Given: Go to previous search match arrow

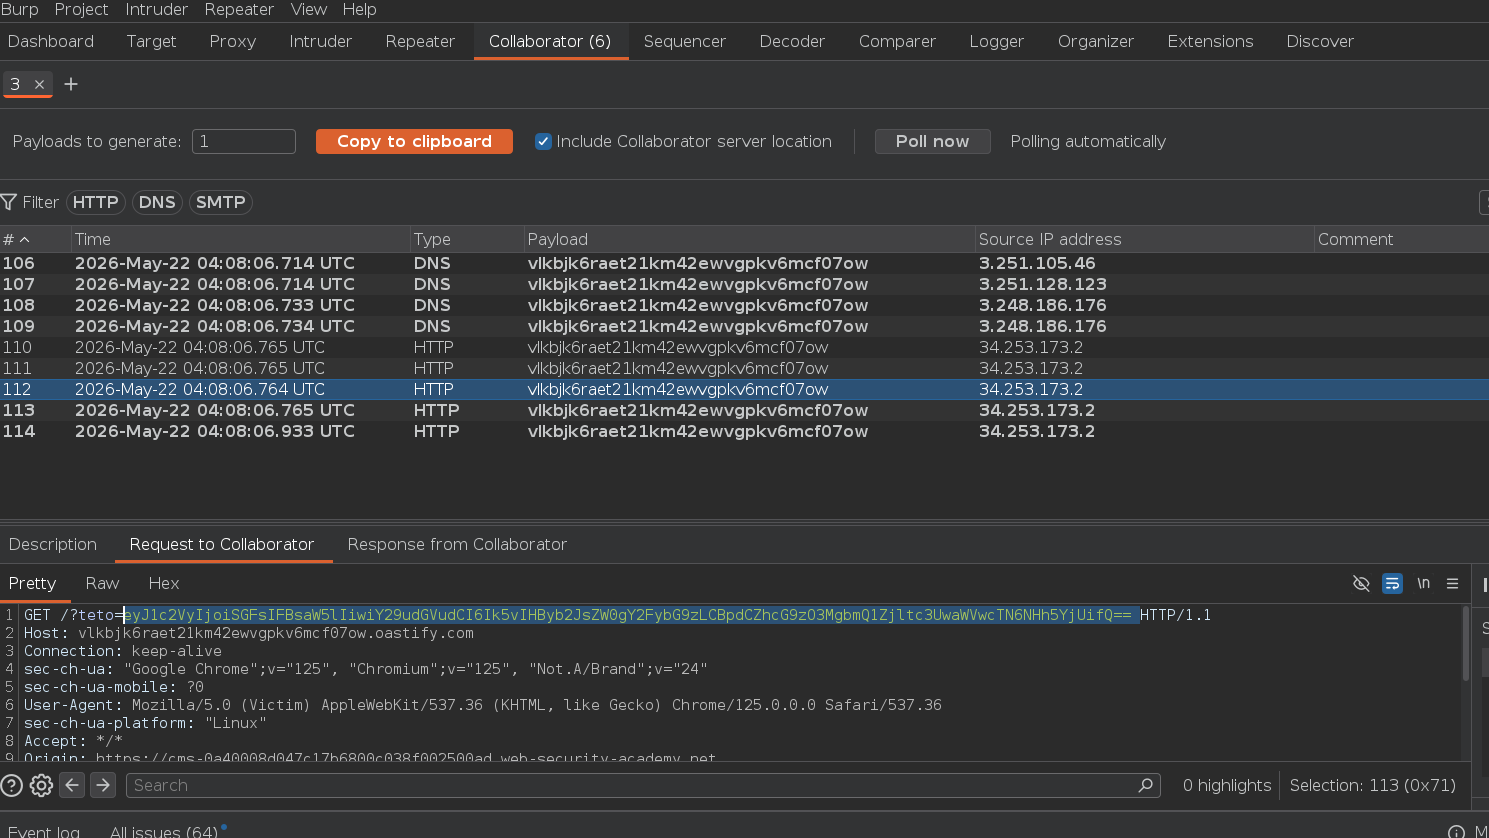Looking at the screenshot, I should (72, 786).
